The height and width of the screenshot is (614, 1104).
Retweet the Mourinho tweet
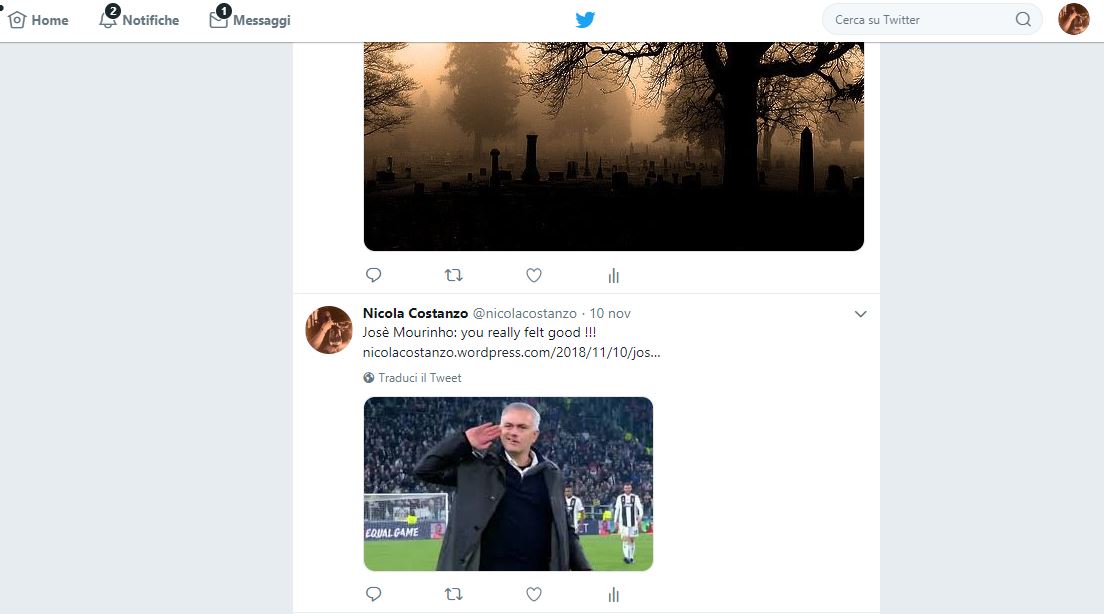coord(453,594)
